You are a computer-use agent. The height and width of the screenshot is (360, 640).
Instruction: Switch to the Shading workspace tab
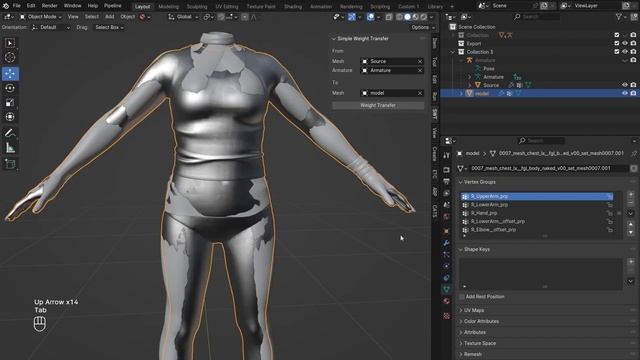coord(293,7)
